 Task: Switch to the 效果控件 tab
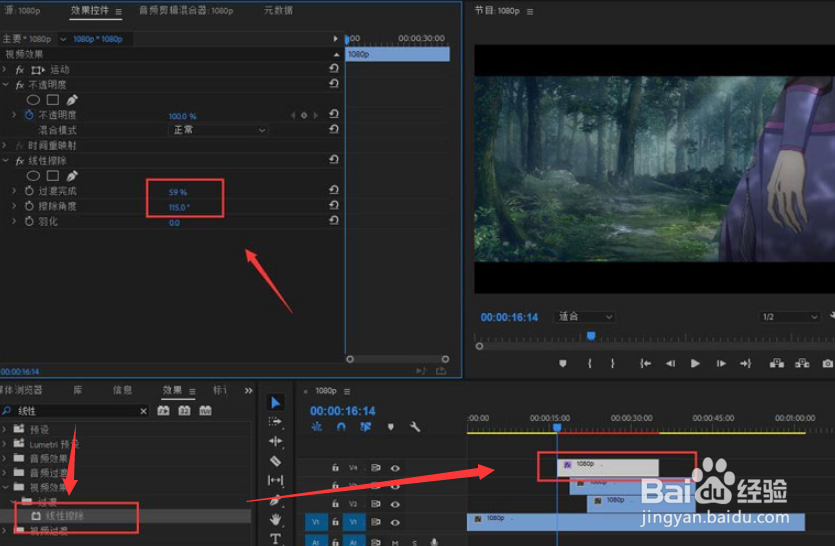pyautogui.click(x=90, y=10)
